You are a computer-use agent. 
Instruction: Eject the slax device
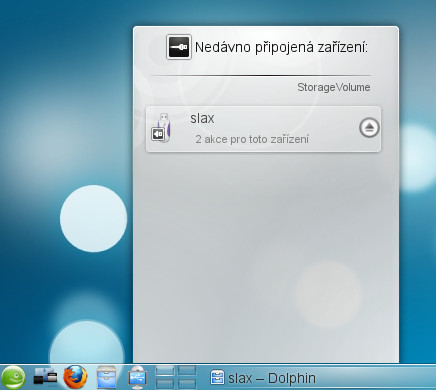(369, 128)
